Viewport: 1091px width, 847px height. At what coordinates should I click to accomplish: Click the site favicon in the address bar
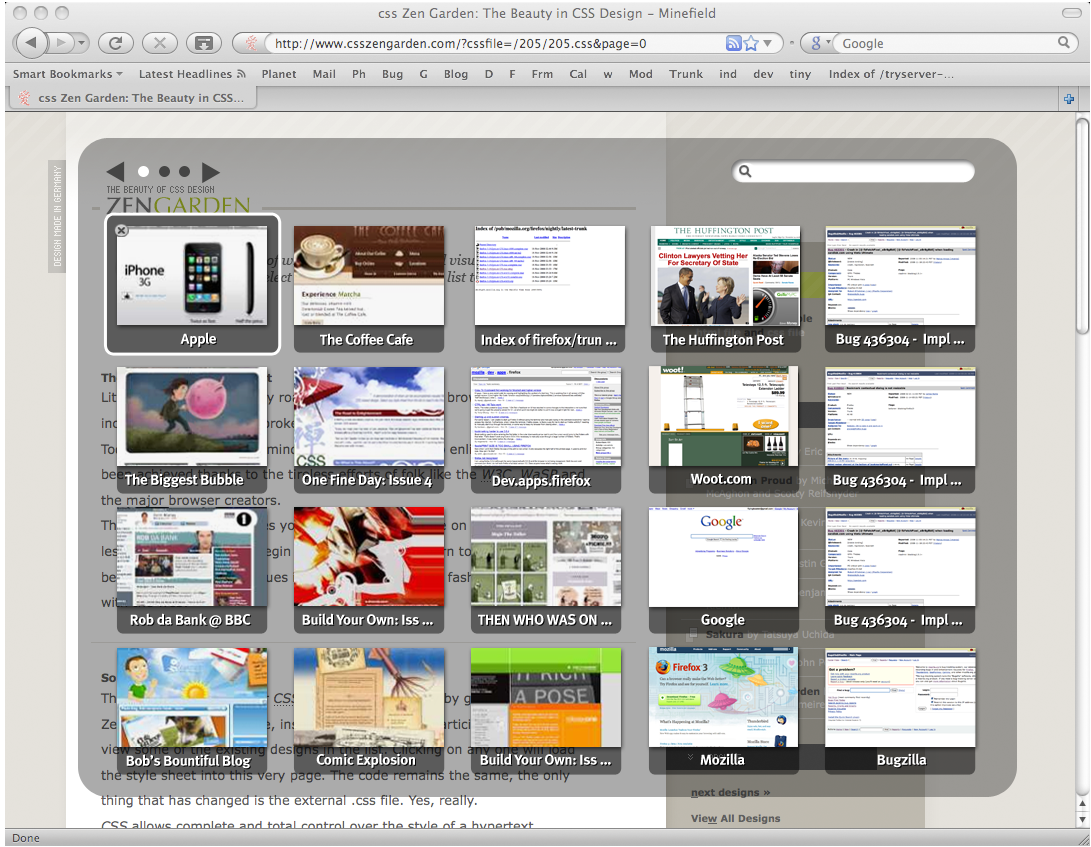(252, 43)
